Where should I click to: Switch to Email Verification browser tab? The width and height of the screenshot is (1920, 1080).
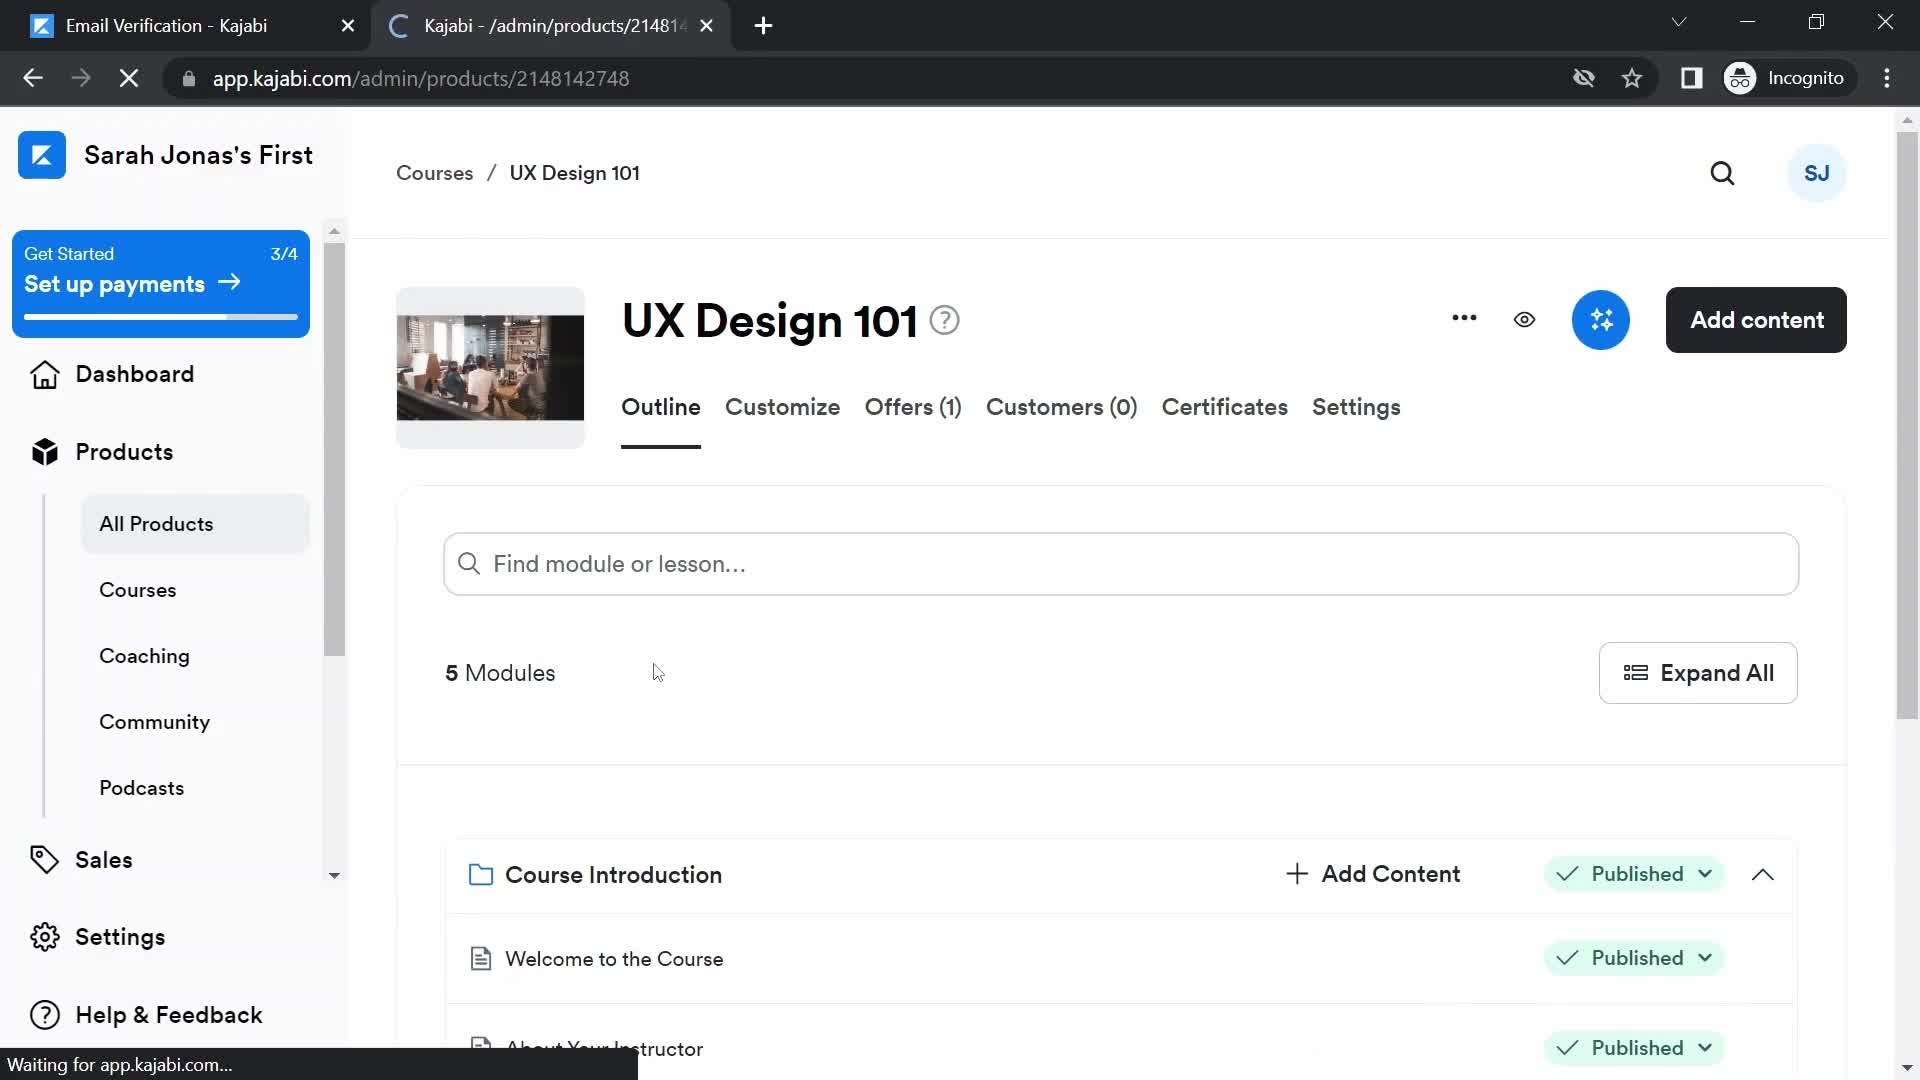coord(185,26)
